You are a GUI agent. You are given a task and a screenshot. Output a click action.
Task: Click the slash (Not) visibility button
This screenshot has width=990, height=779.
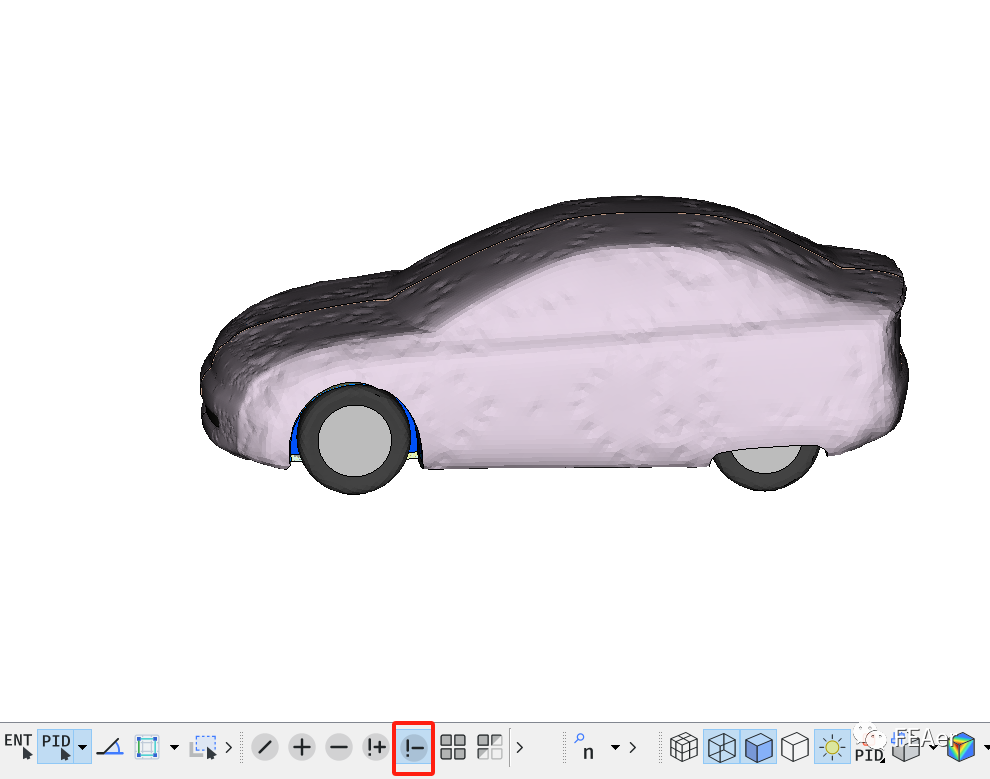[x=264, y=747]
